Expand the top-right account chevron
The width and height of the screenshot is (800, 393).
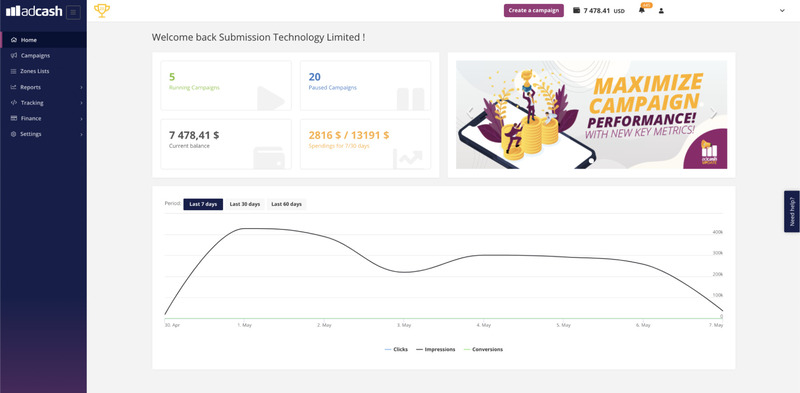782,11
